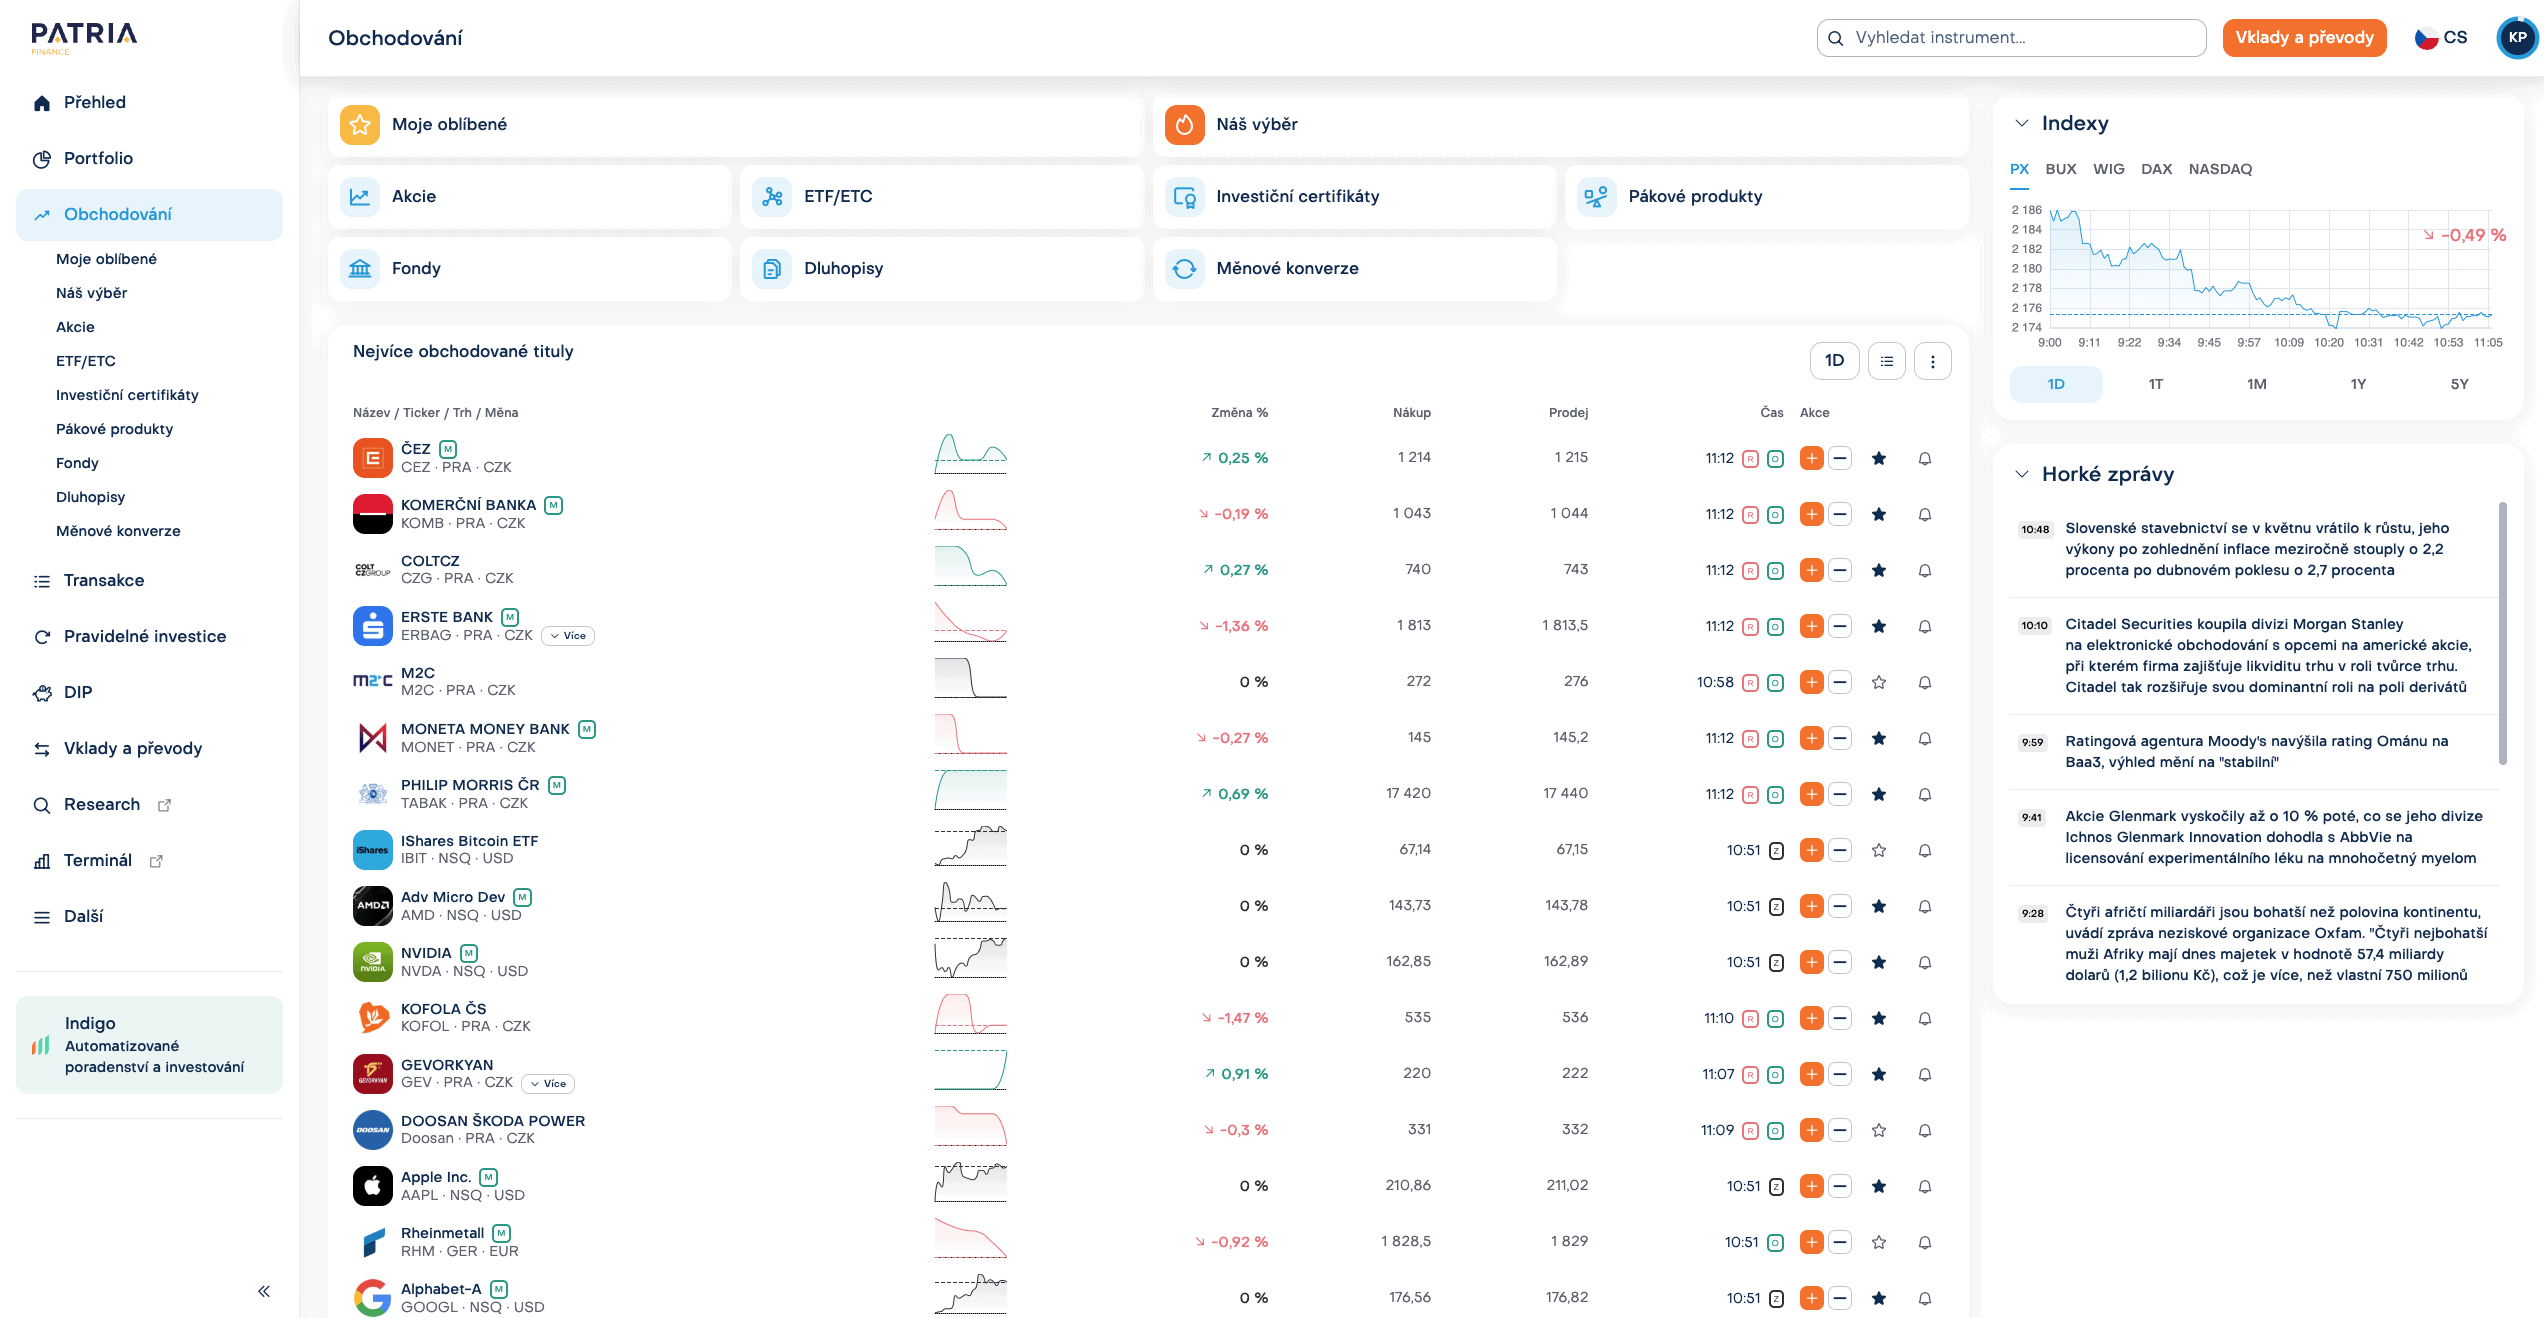Switch to the NASDAQ index tab
Screen dimensions: 2544x1318
(2219, 169)
